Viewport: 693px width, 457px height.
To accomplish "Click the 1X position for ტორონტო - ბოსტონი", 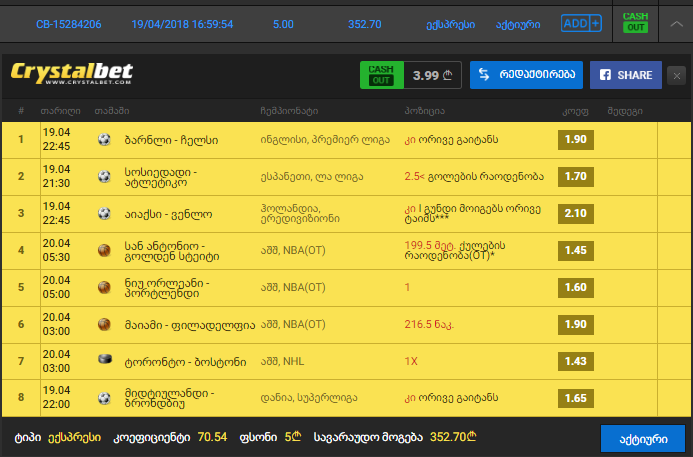I will [411, 362].
